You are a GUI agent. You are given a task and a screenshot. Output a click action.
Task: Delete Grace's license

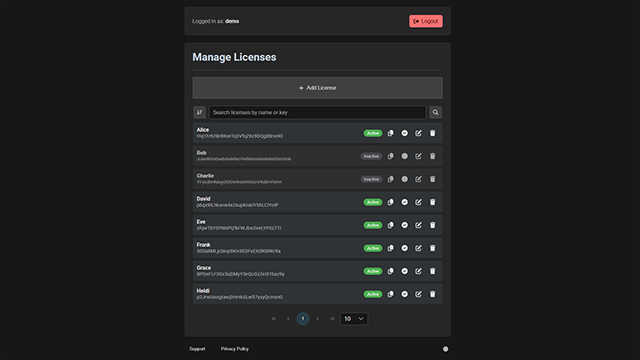point(433,271)
